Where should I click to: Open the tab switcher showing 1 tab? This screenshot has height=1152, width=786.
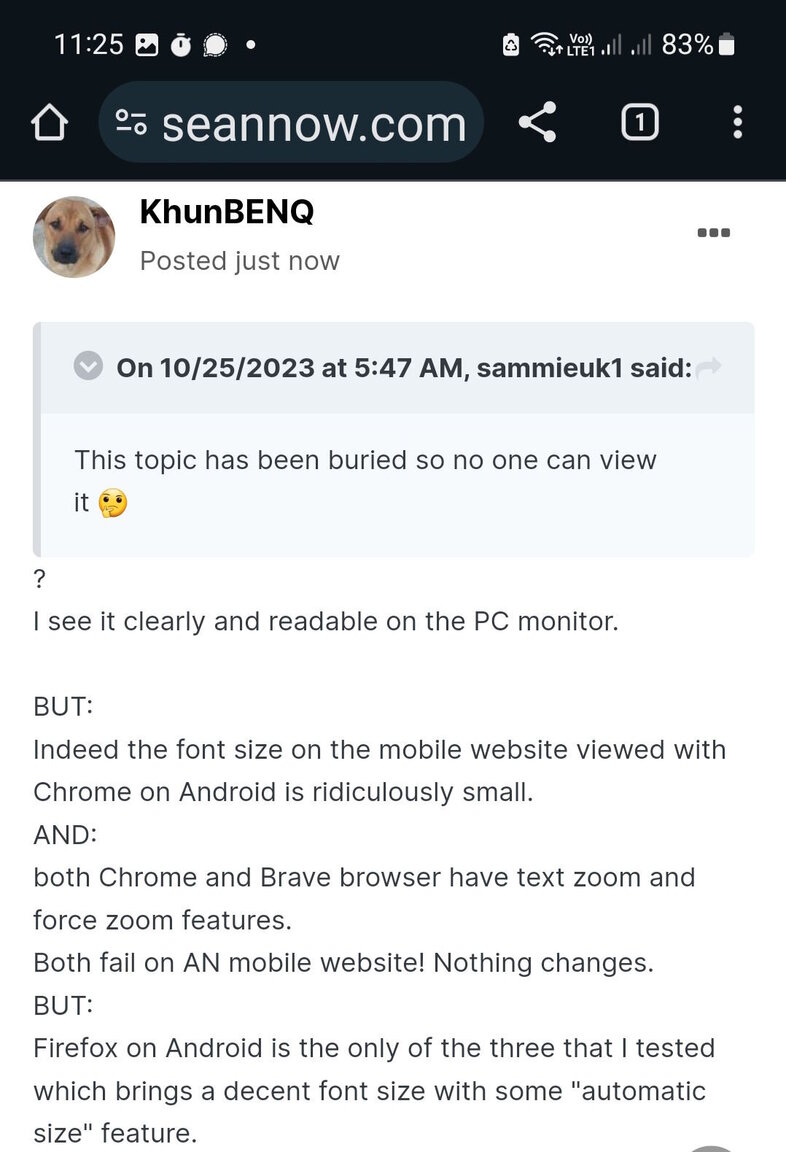(x=640, y=122)
